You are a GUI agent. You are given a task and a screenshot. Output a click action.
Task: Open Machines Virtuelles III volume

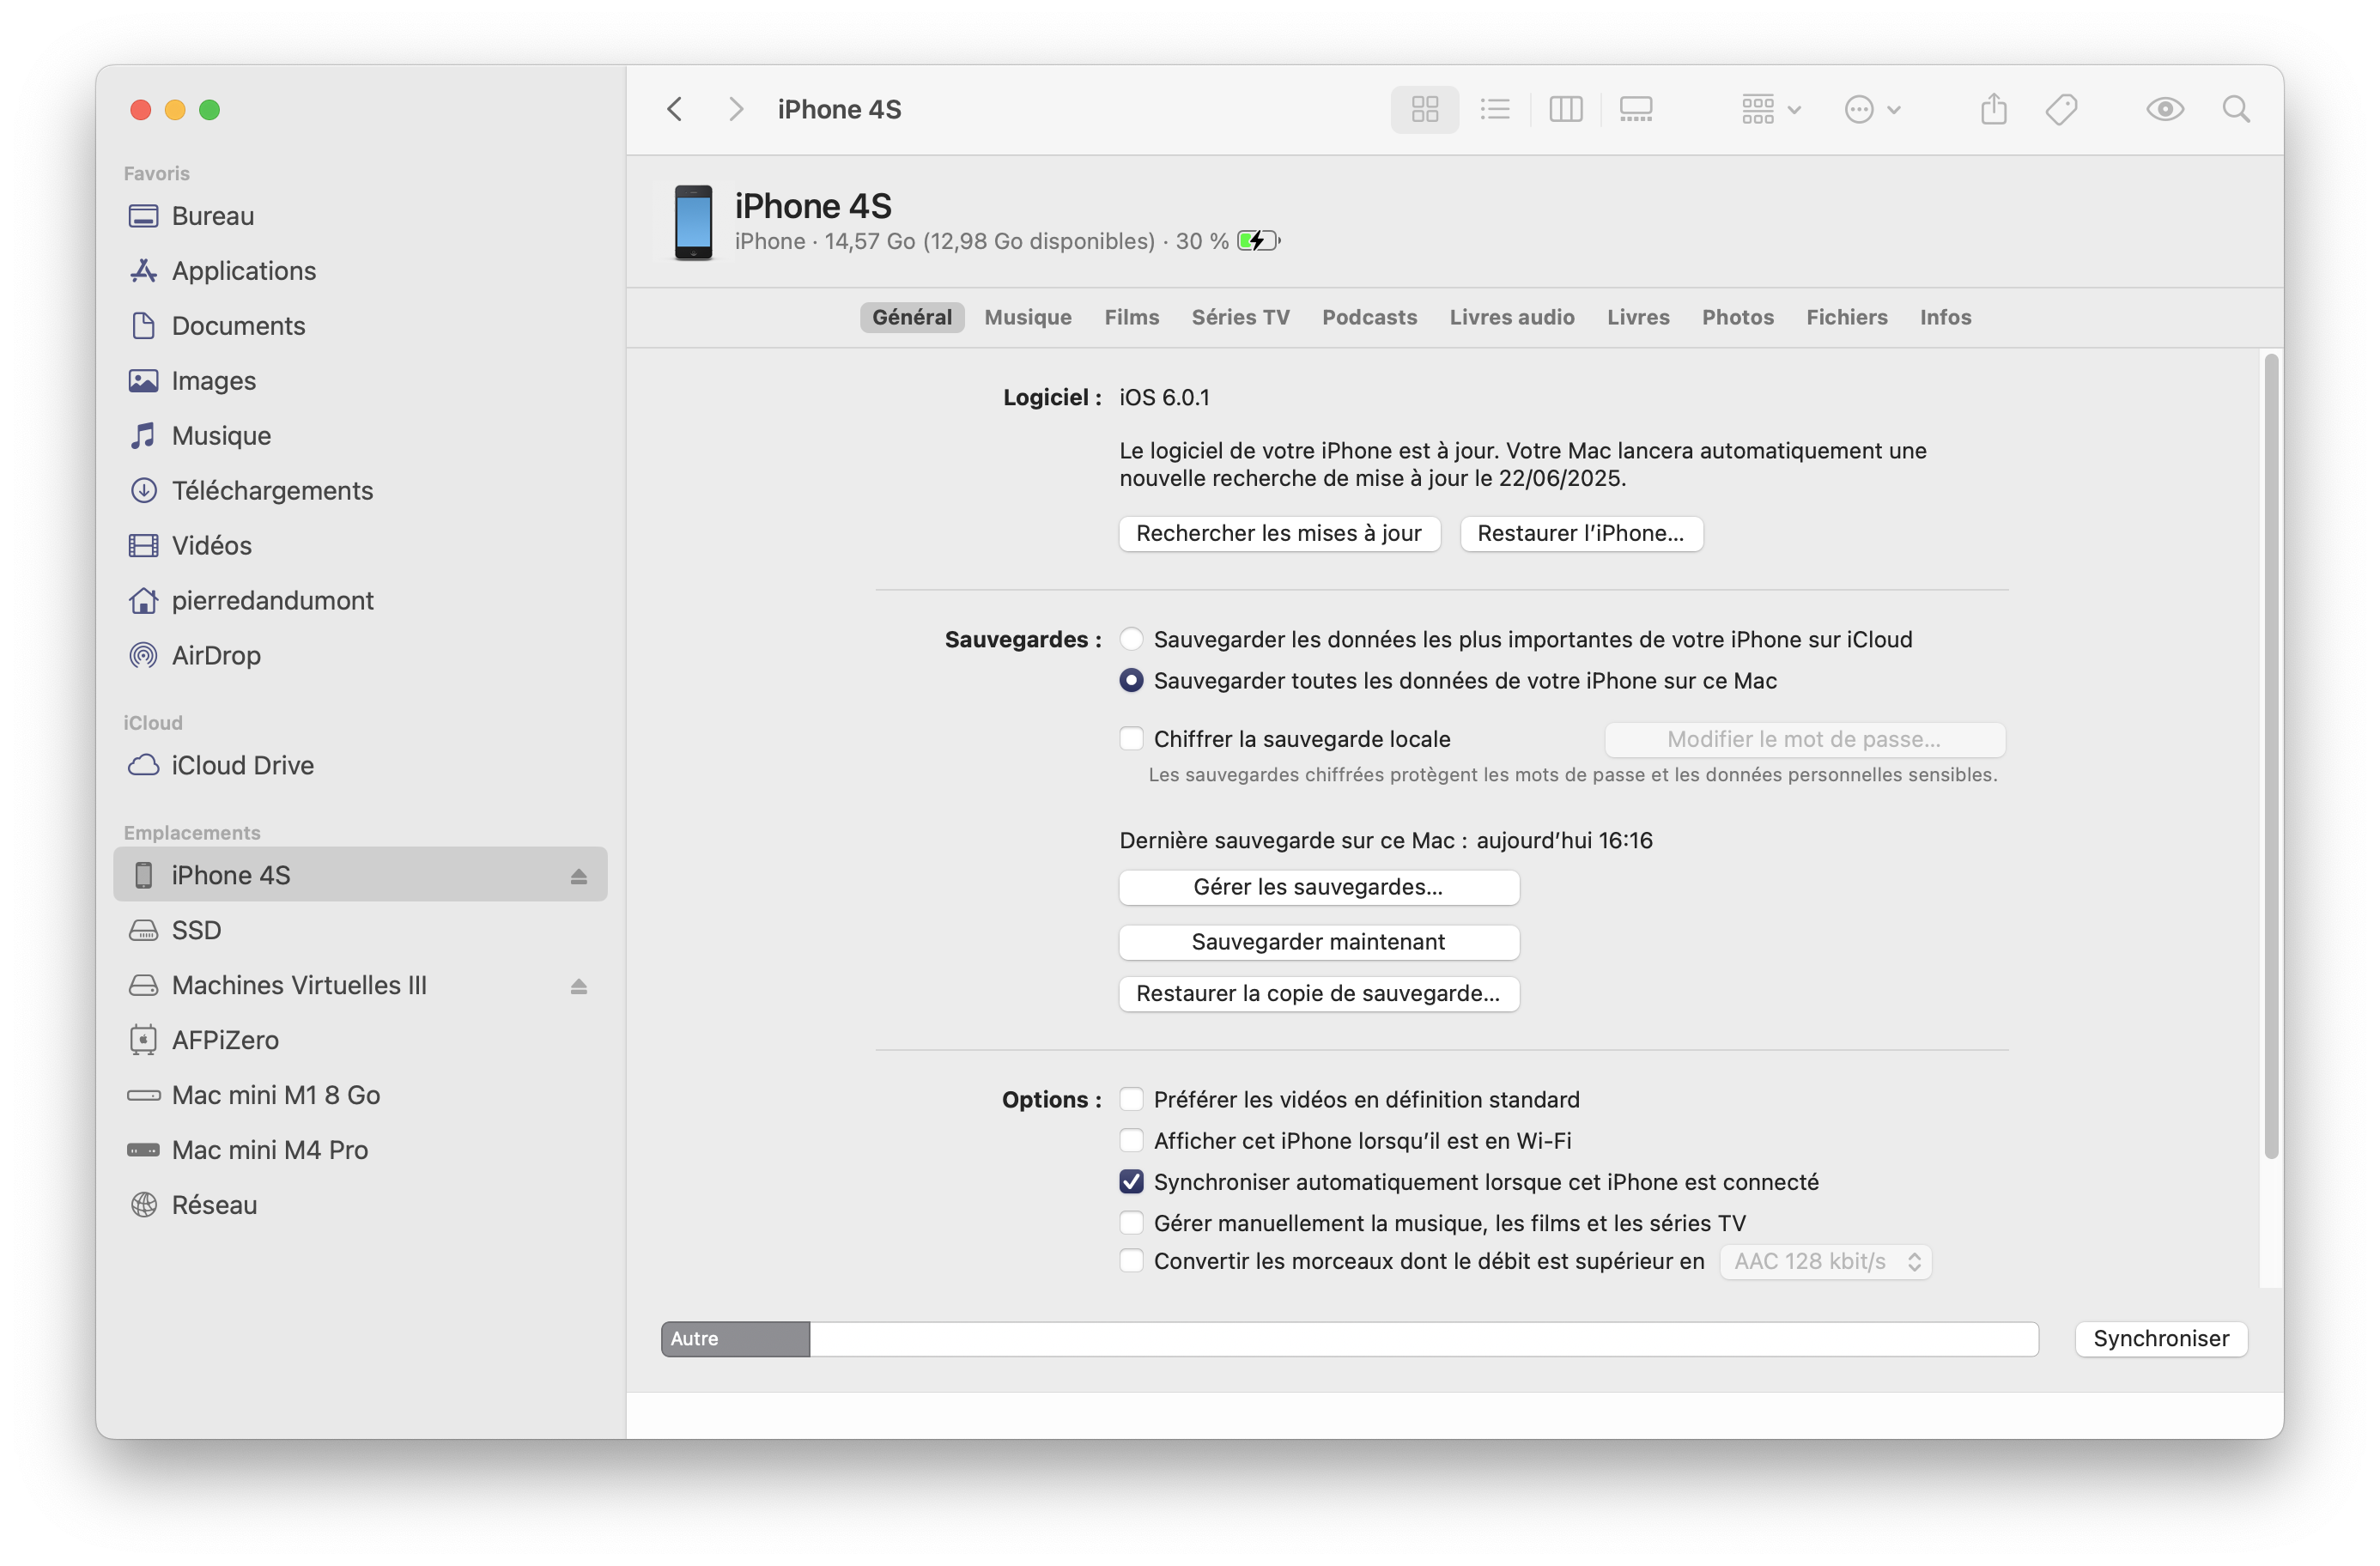pyautogui.click(x=360, y=985)
